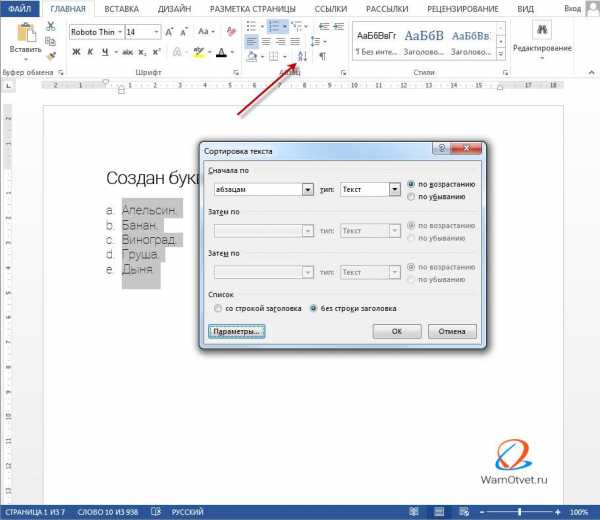Screen dimensions: 600x520
Task: Collapse the ribbon with the arrow icon
Action: [x=592, y=72]
